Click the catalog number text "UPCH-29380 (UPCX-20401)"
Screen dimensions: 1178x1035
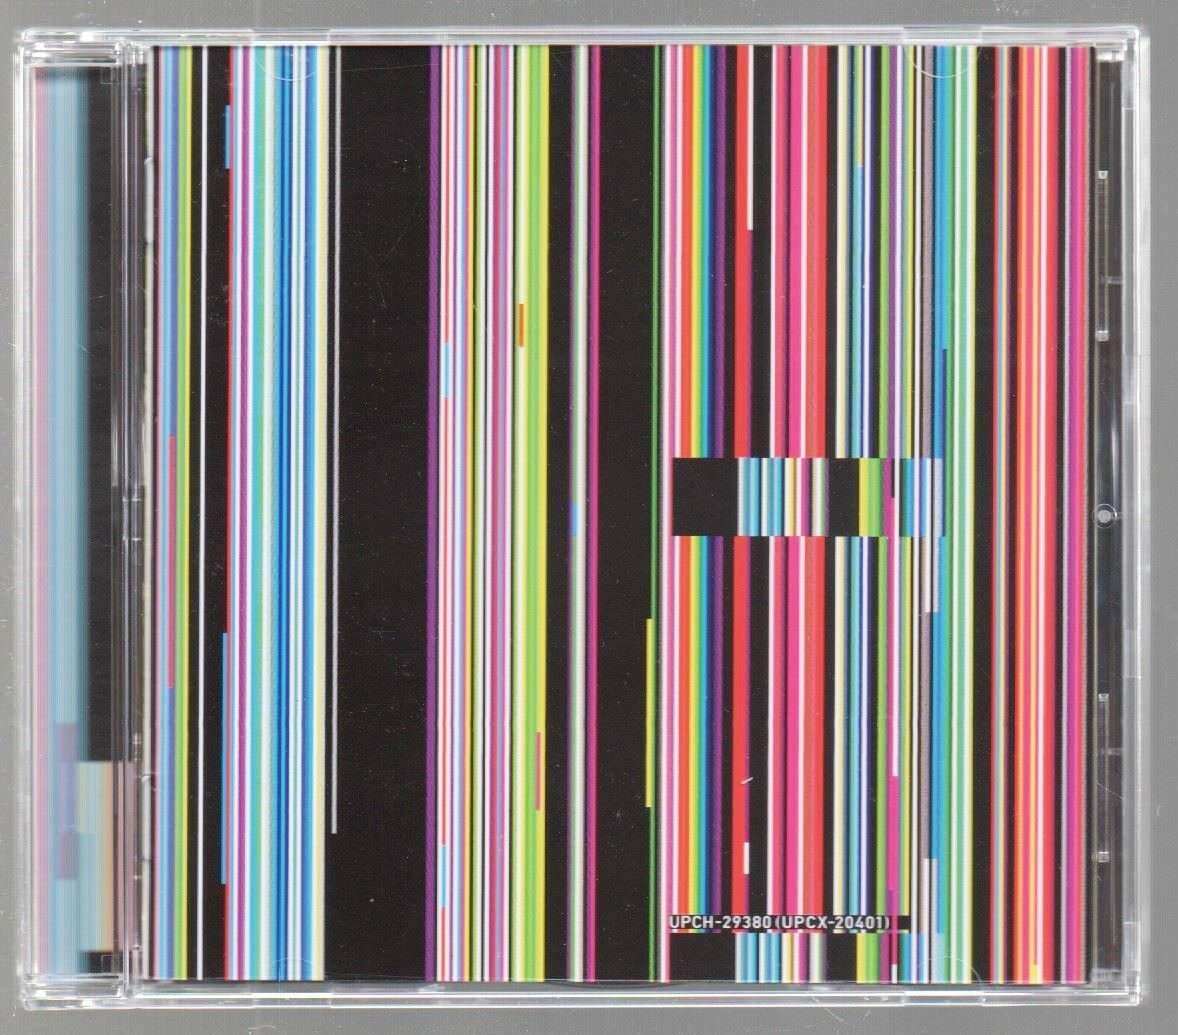[x=780, y=922]
